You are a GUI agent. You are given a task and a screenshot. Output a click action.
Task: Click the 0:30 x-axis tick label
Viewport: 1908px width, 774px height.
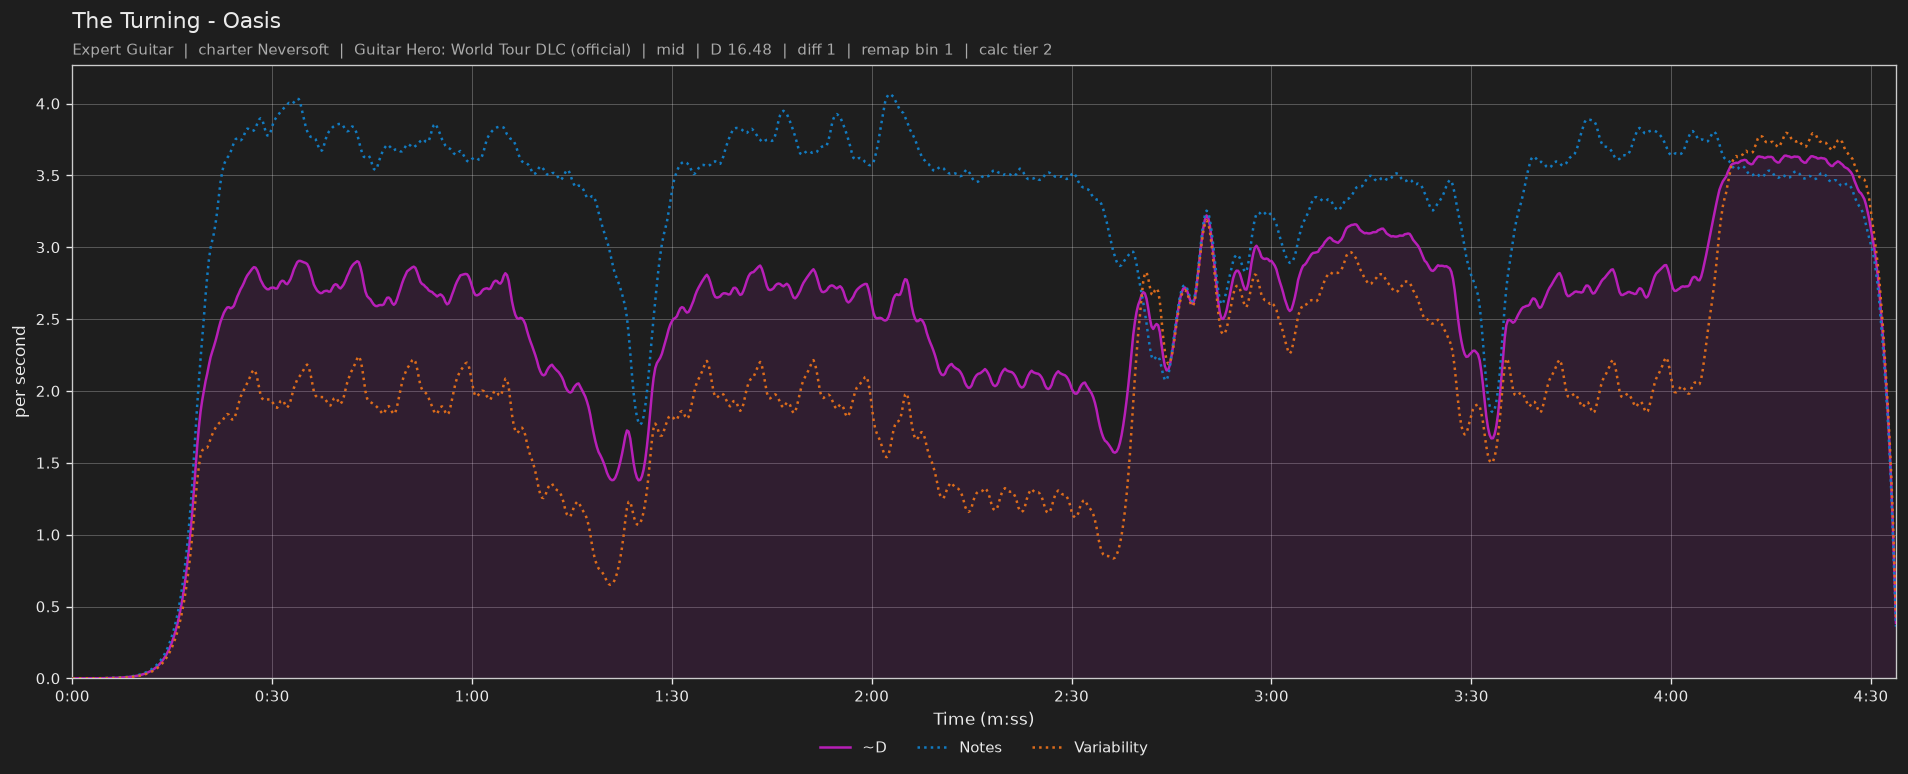[272, 696]
